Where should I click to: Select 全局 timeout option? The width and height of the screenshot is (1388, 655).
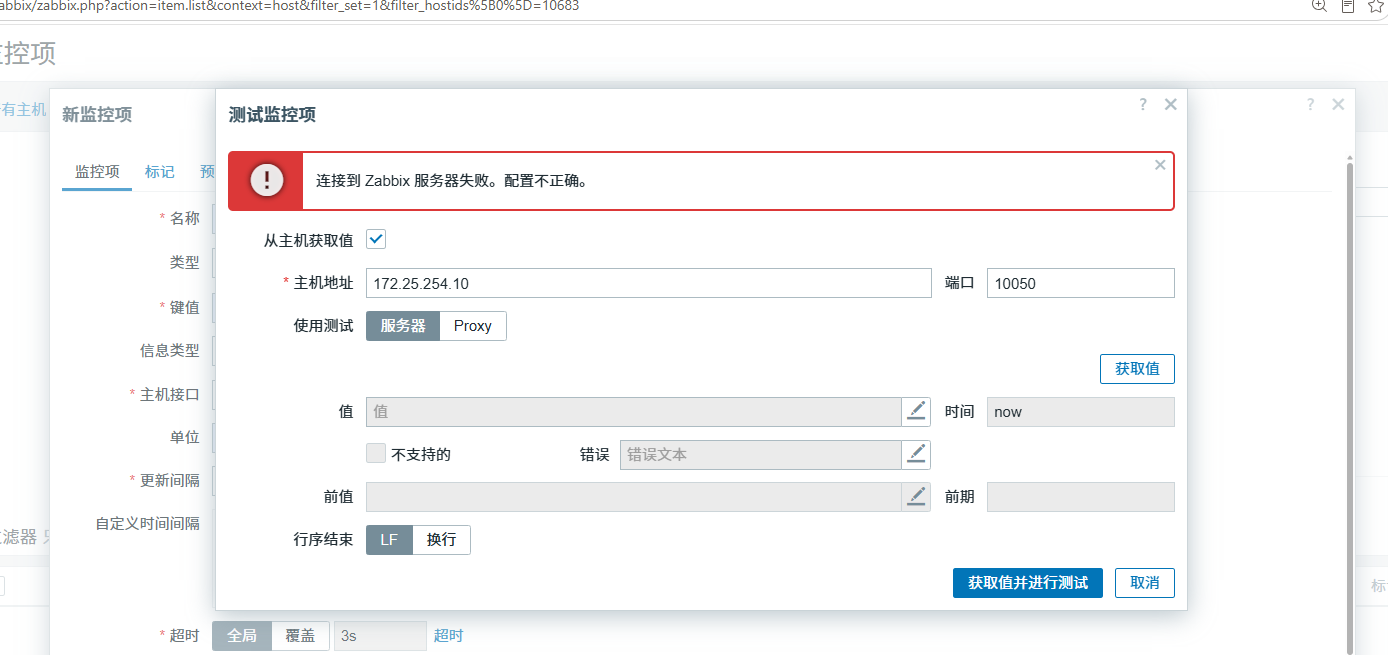[x=242, y=636]
